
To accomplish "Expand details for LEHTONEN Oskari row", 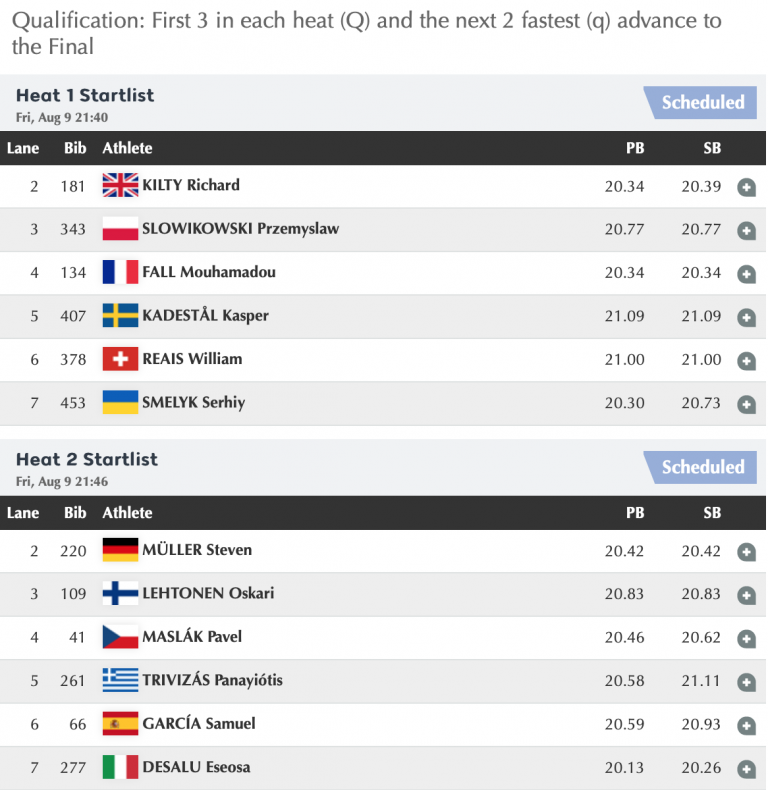I will [x=746, y=595].
